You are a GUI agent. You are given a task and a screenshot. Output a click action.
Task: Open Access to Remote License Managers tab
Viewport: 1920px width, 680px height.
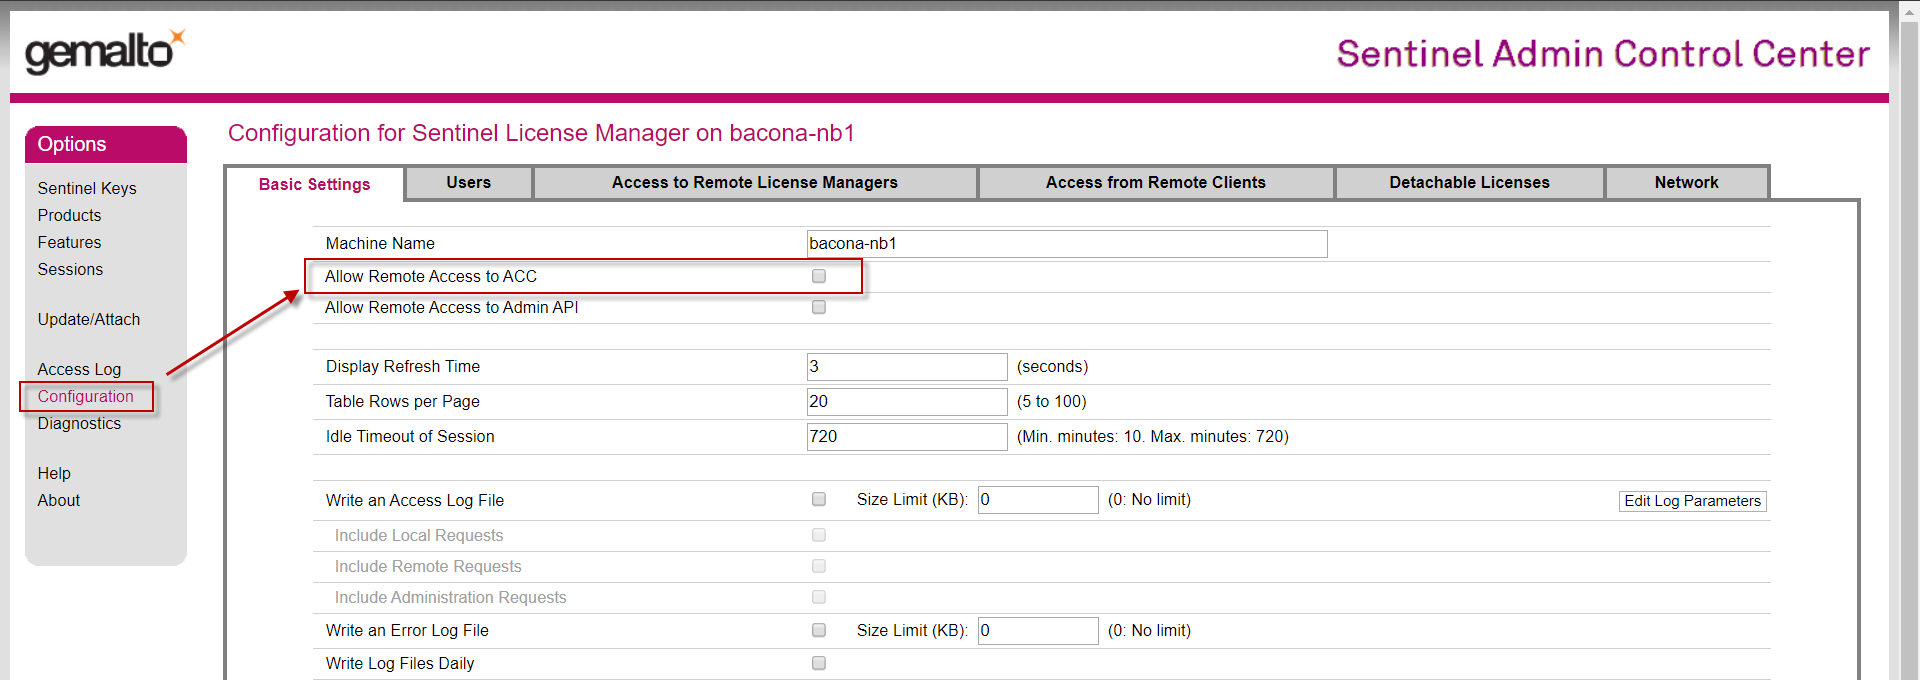pos(755,182)
